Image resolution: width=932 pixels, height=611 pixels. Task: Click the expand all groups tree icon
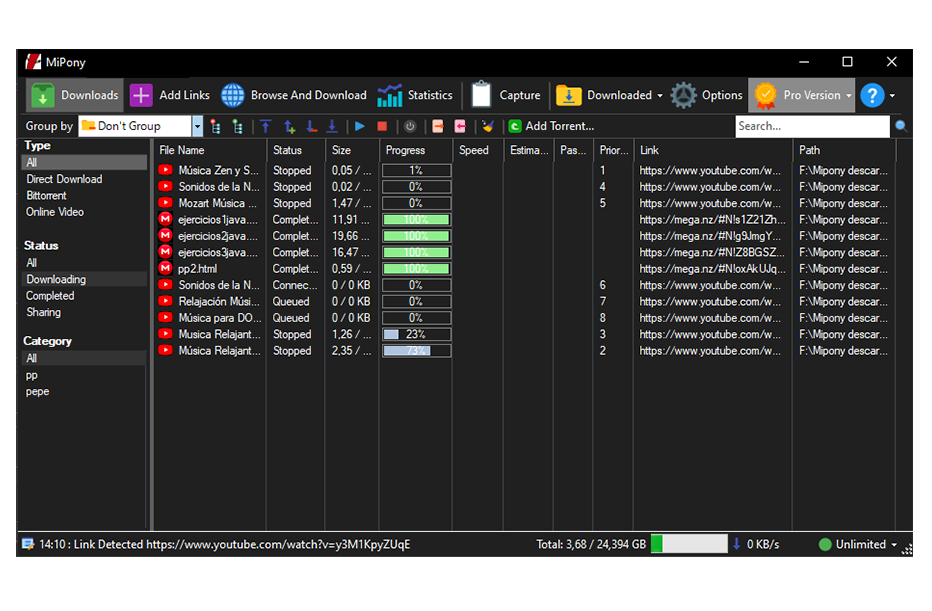237,126
